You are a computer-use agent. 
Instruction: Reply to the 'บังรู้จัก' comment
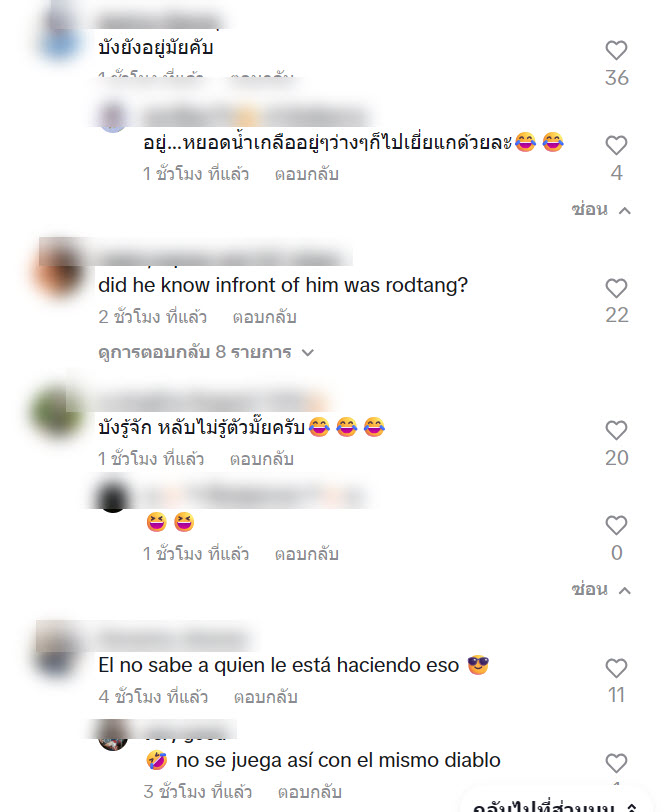(262, 459)
